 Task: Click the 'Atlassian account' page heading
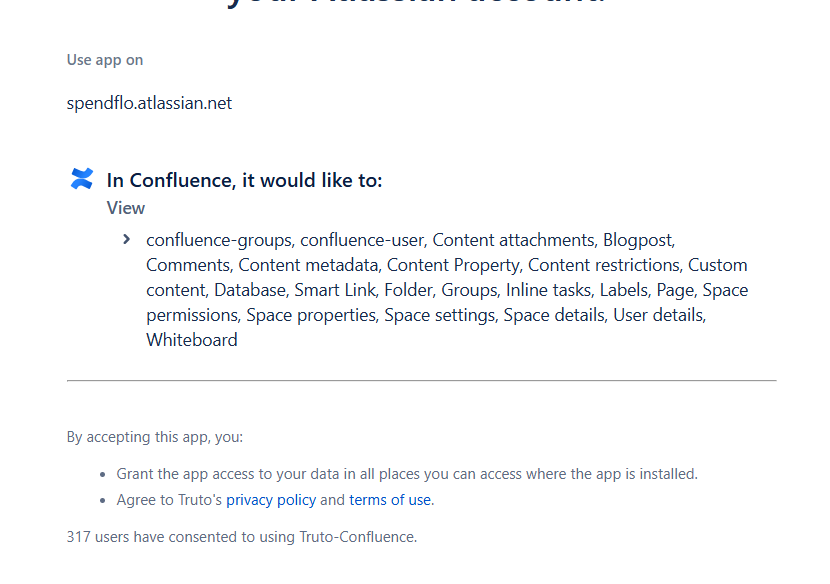(x=415, y=3)
